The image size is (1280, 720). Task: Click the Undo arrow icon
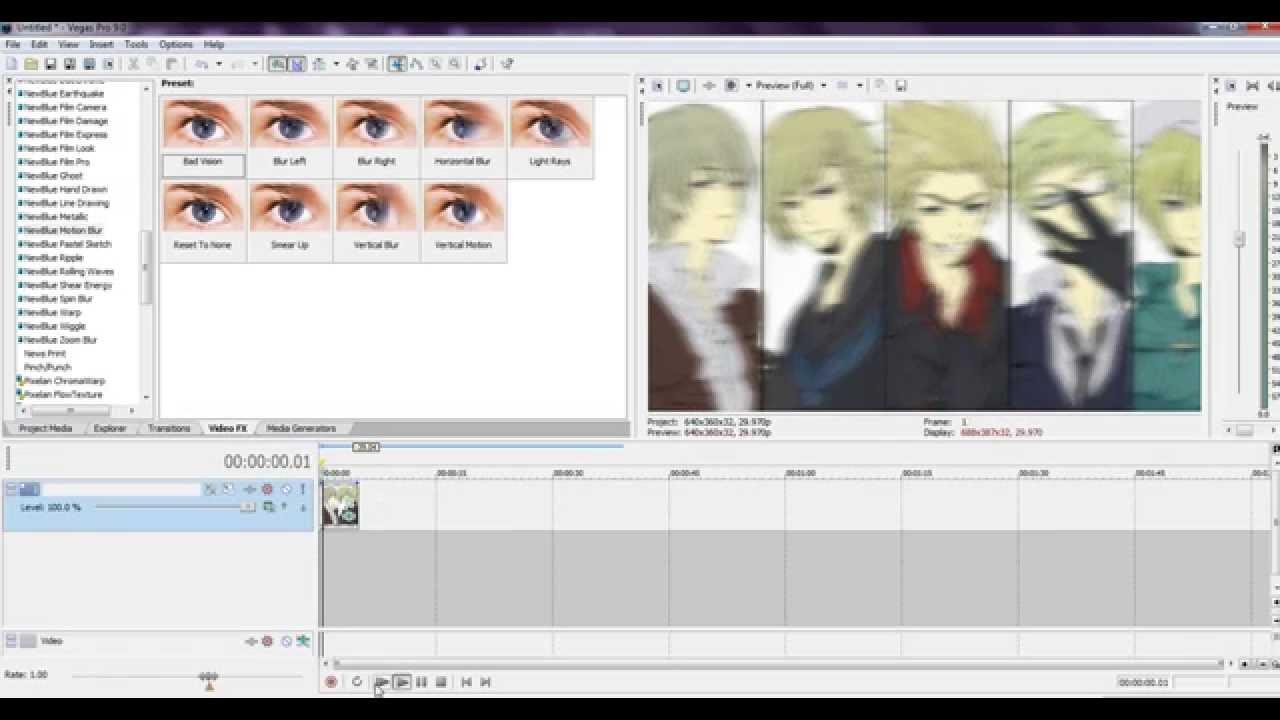point(201,64)
